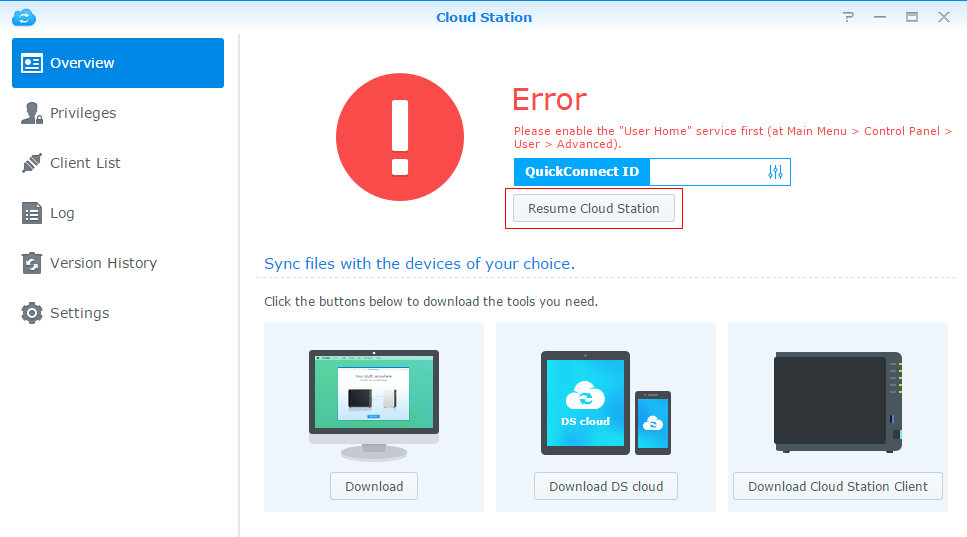Click the Error heading text
The image size is (967, 537).
coord(549,99)
